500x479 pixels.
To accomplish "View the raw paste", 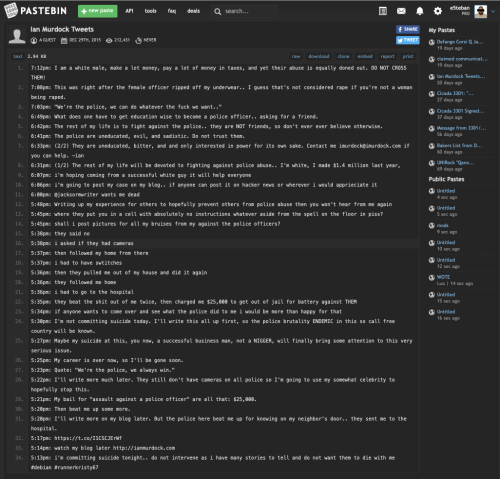I will coord(296,56).
